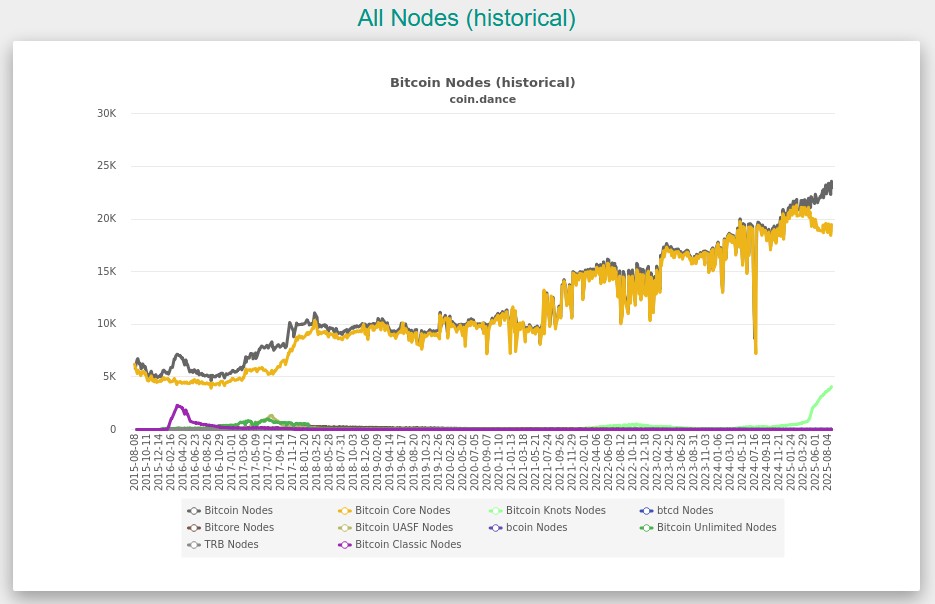Toggle bcoin Nodes legend entry
The height and width of the screenshot is (604, 935).
click(x=528, y=528)
